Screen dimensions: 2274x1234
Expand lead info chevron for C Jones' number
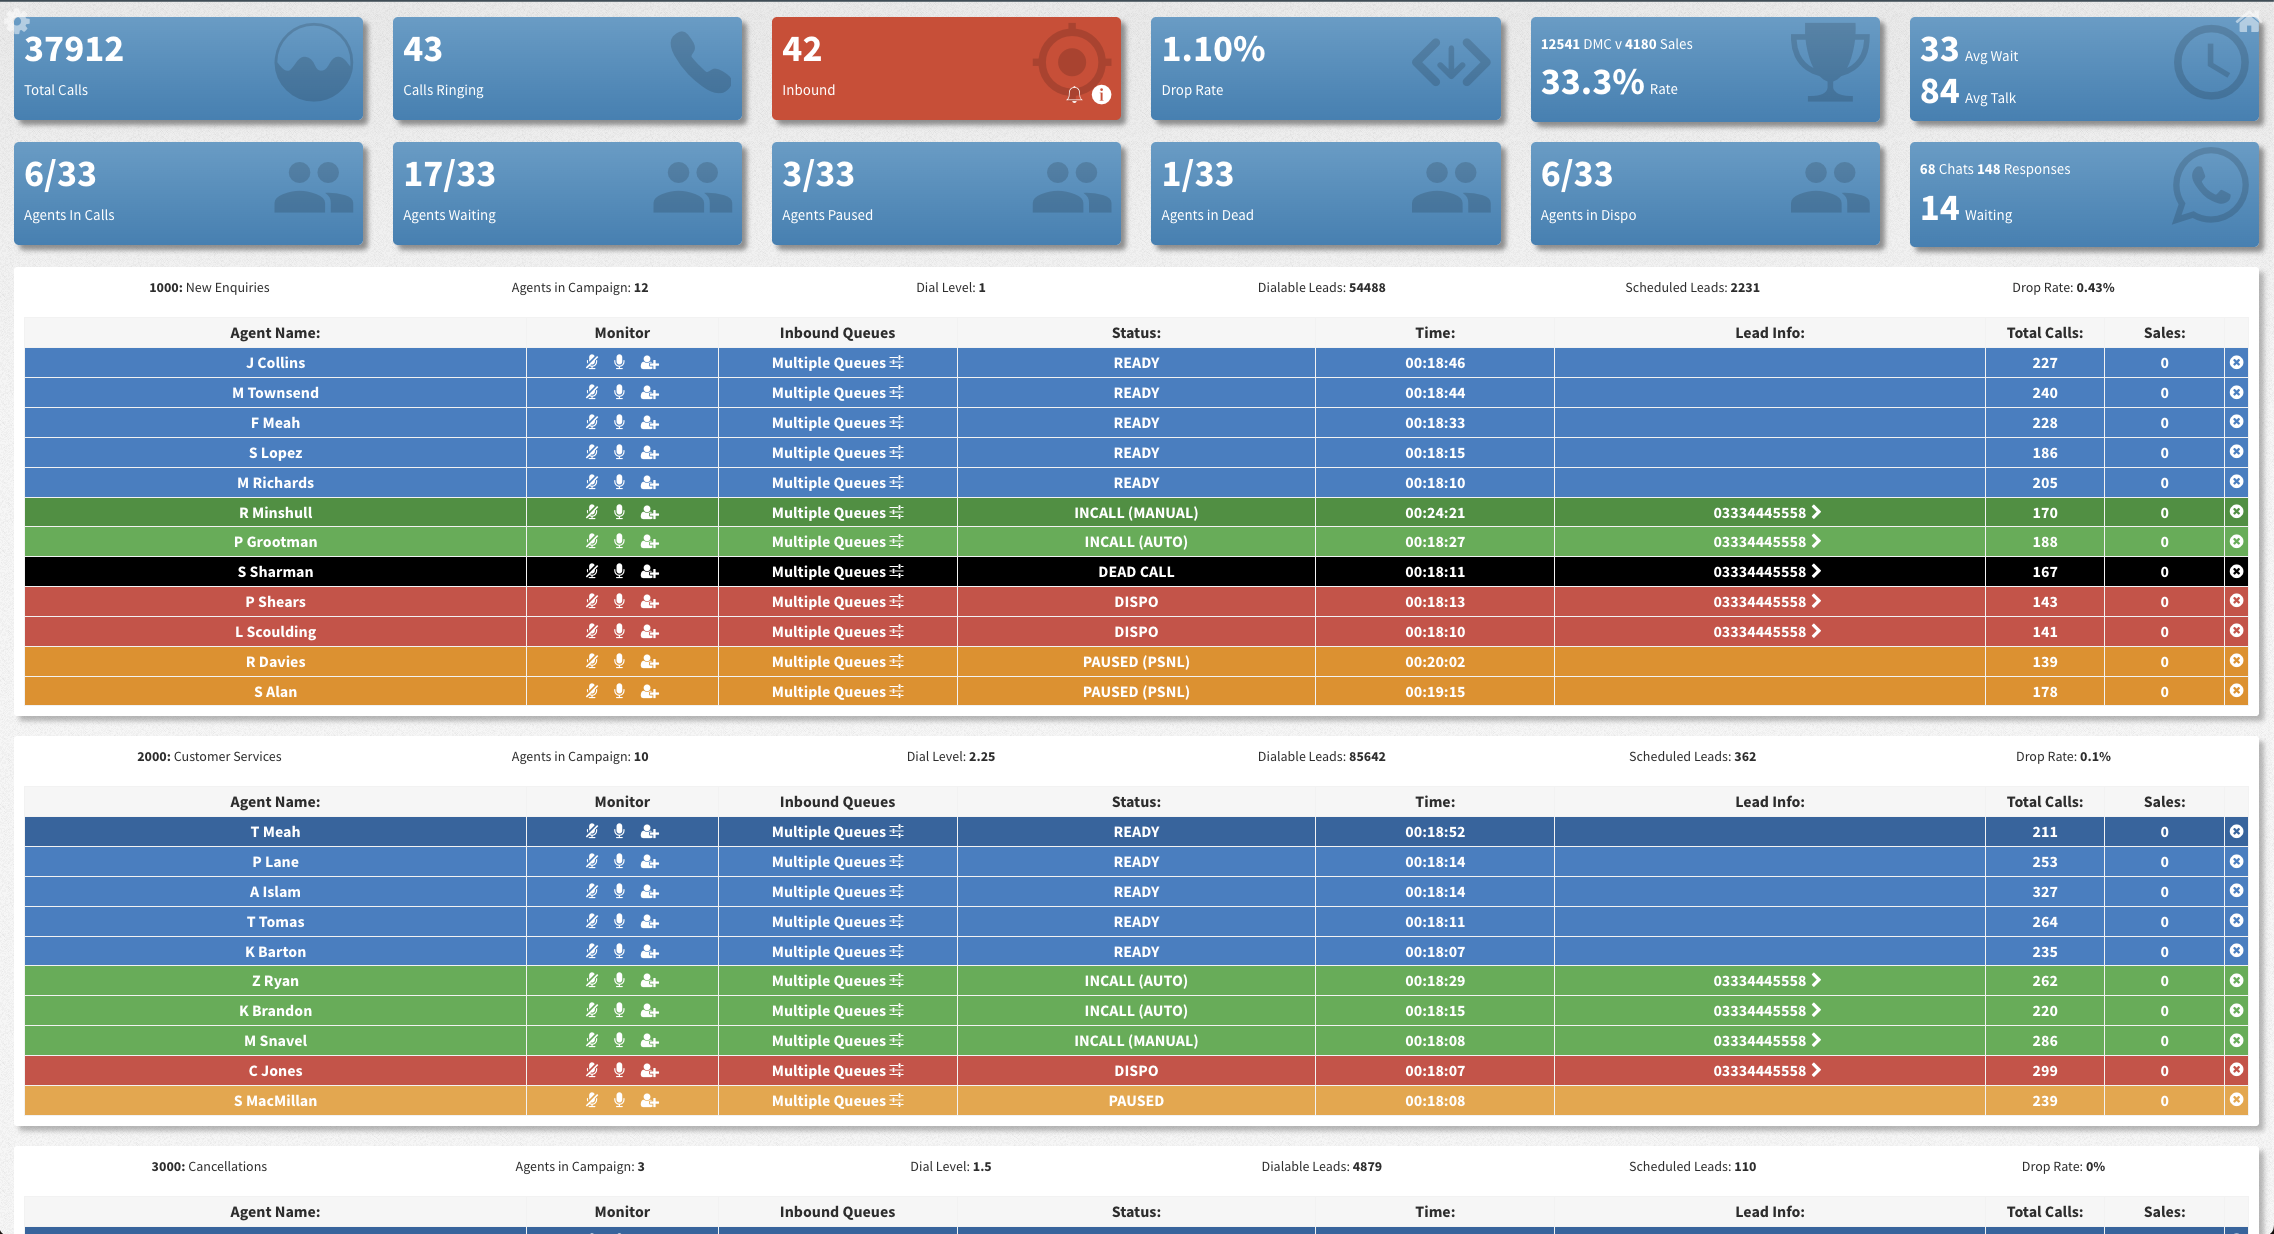tap(1817, 1070)
